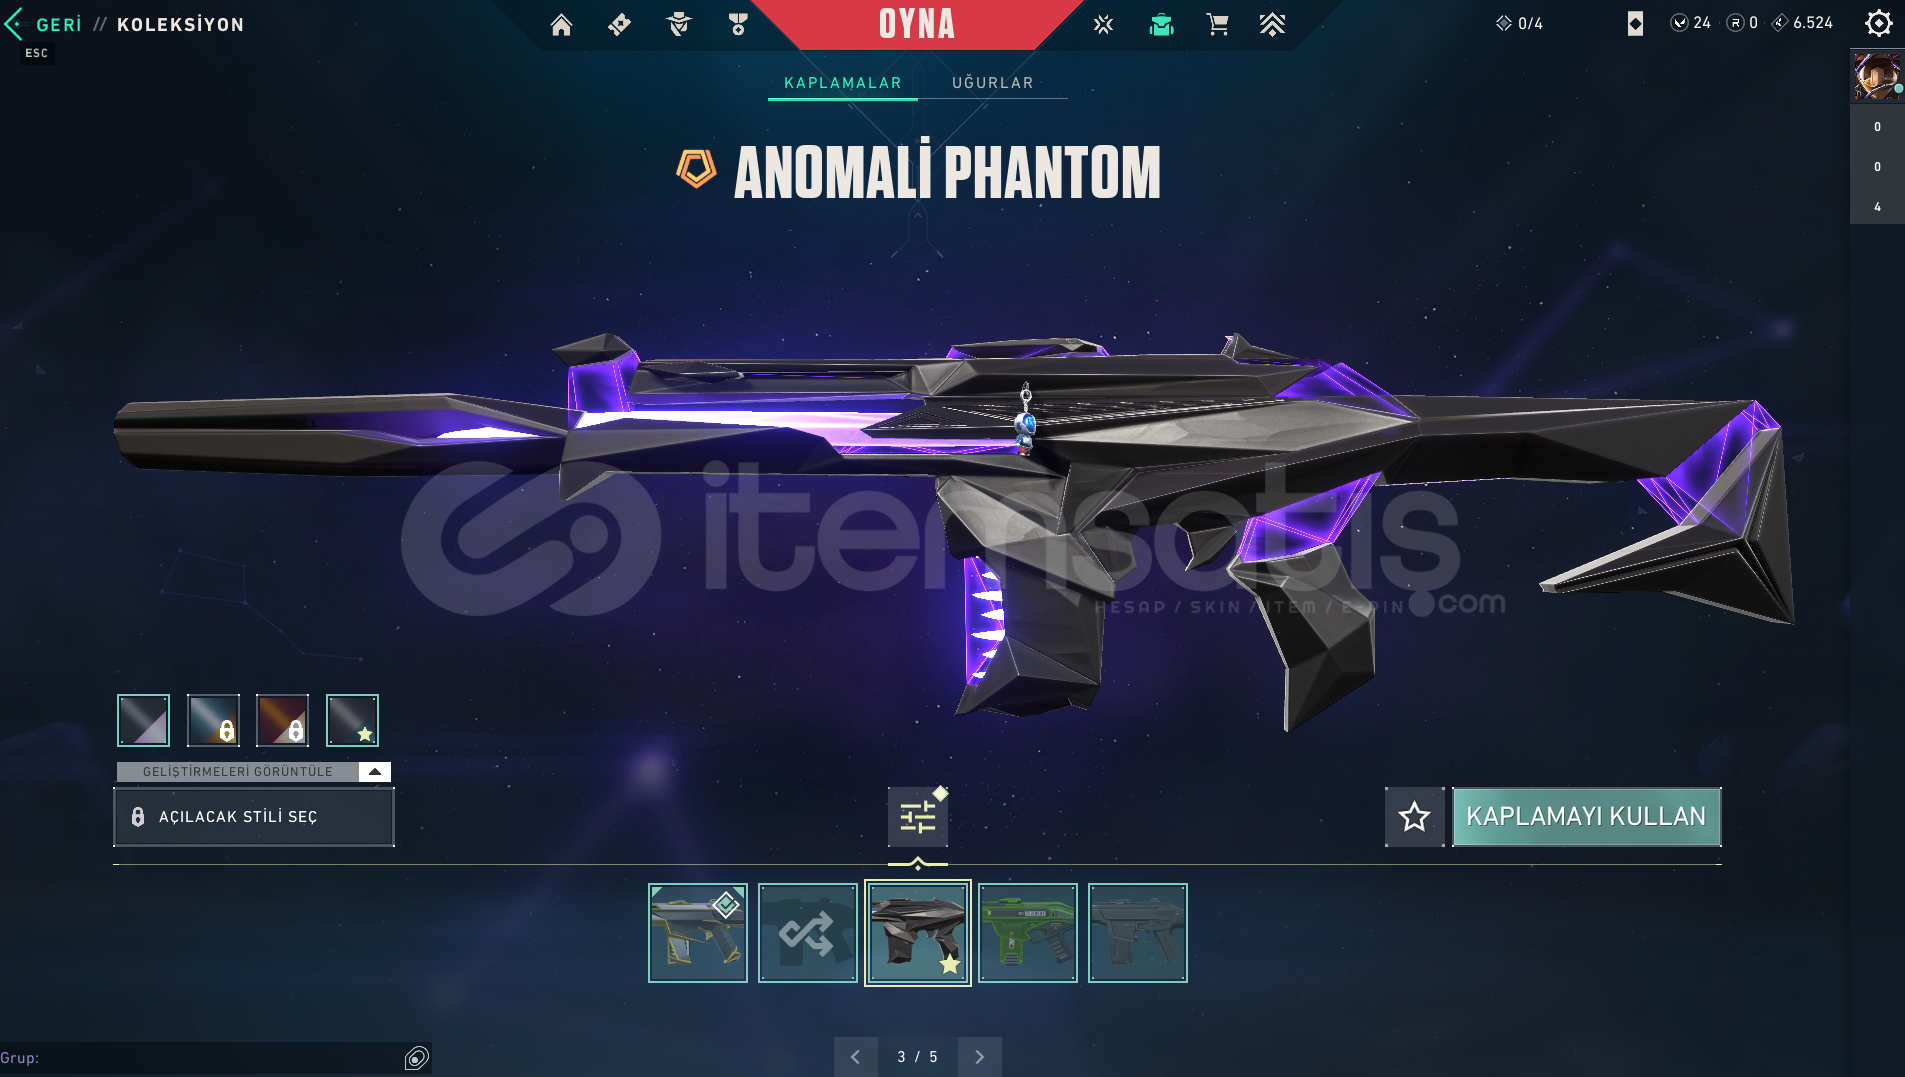Click Açılacak Stili Seç button
The width and height of the screenshot is (1905, 1077).
[x=254, y=817]
